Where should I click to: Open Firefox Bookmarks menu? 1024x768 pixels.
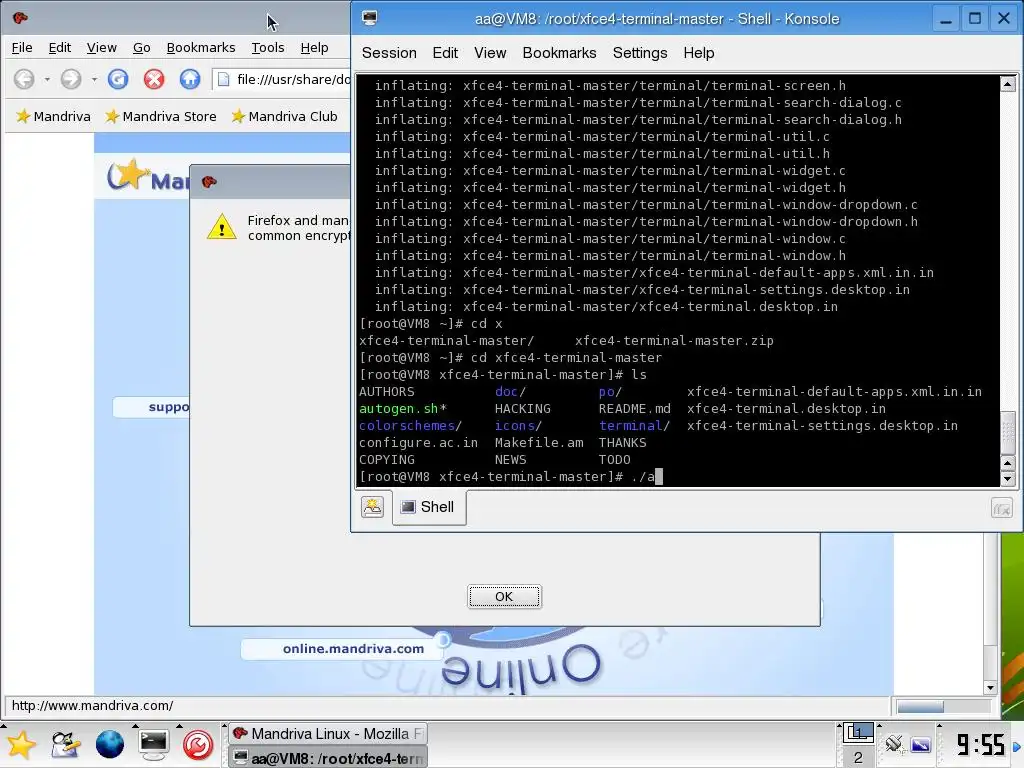tap(200, 48)
